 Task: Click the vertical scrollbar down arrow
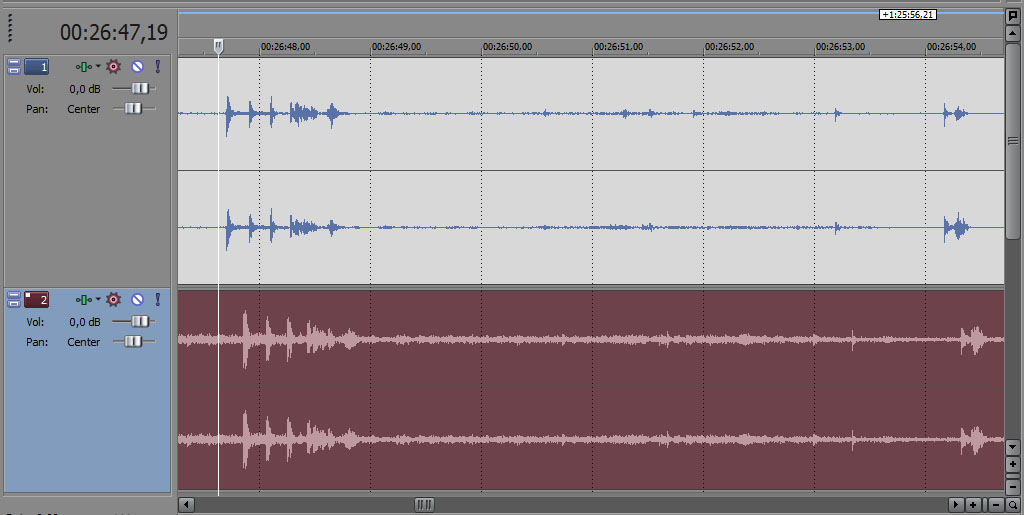pyautogui.click(x=1013, y=448)
